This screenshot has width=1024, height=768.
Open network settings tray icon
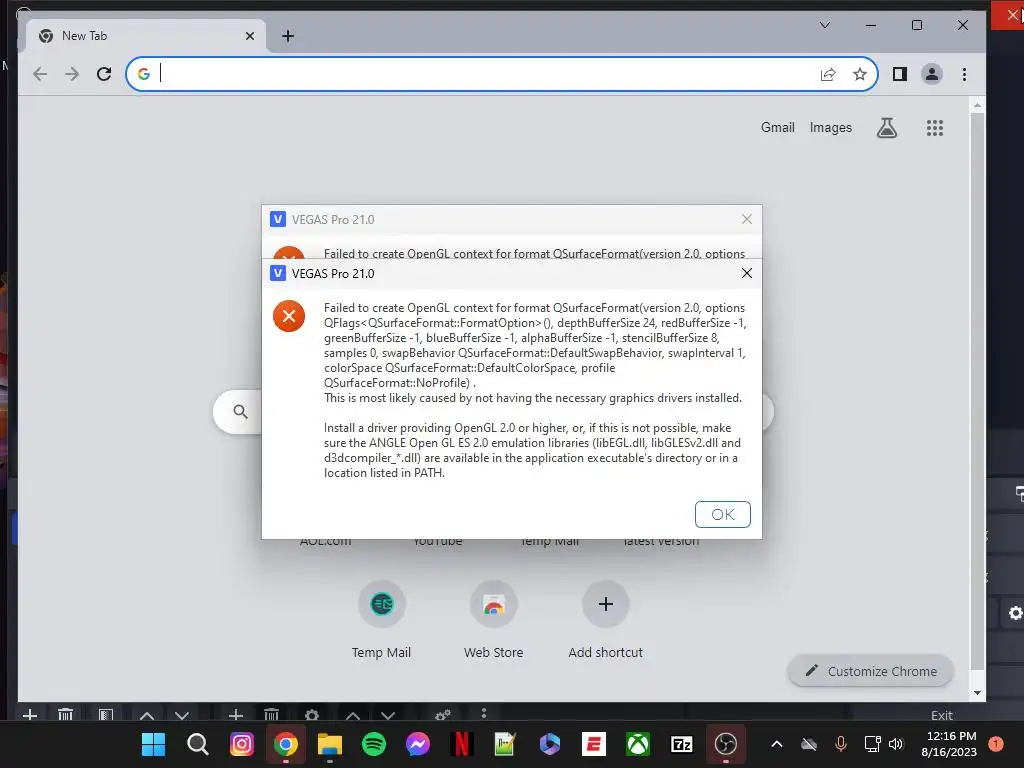click(x=872, y=744)
